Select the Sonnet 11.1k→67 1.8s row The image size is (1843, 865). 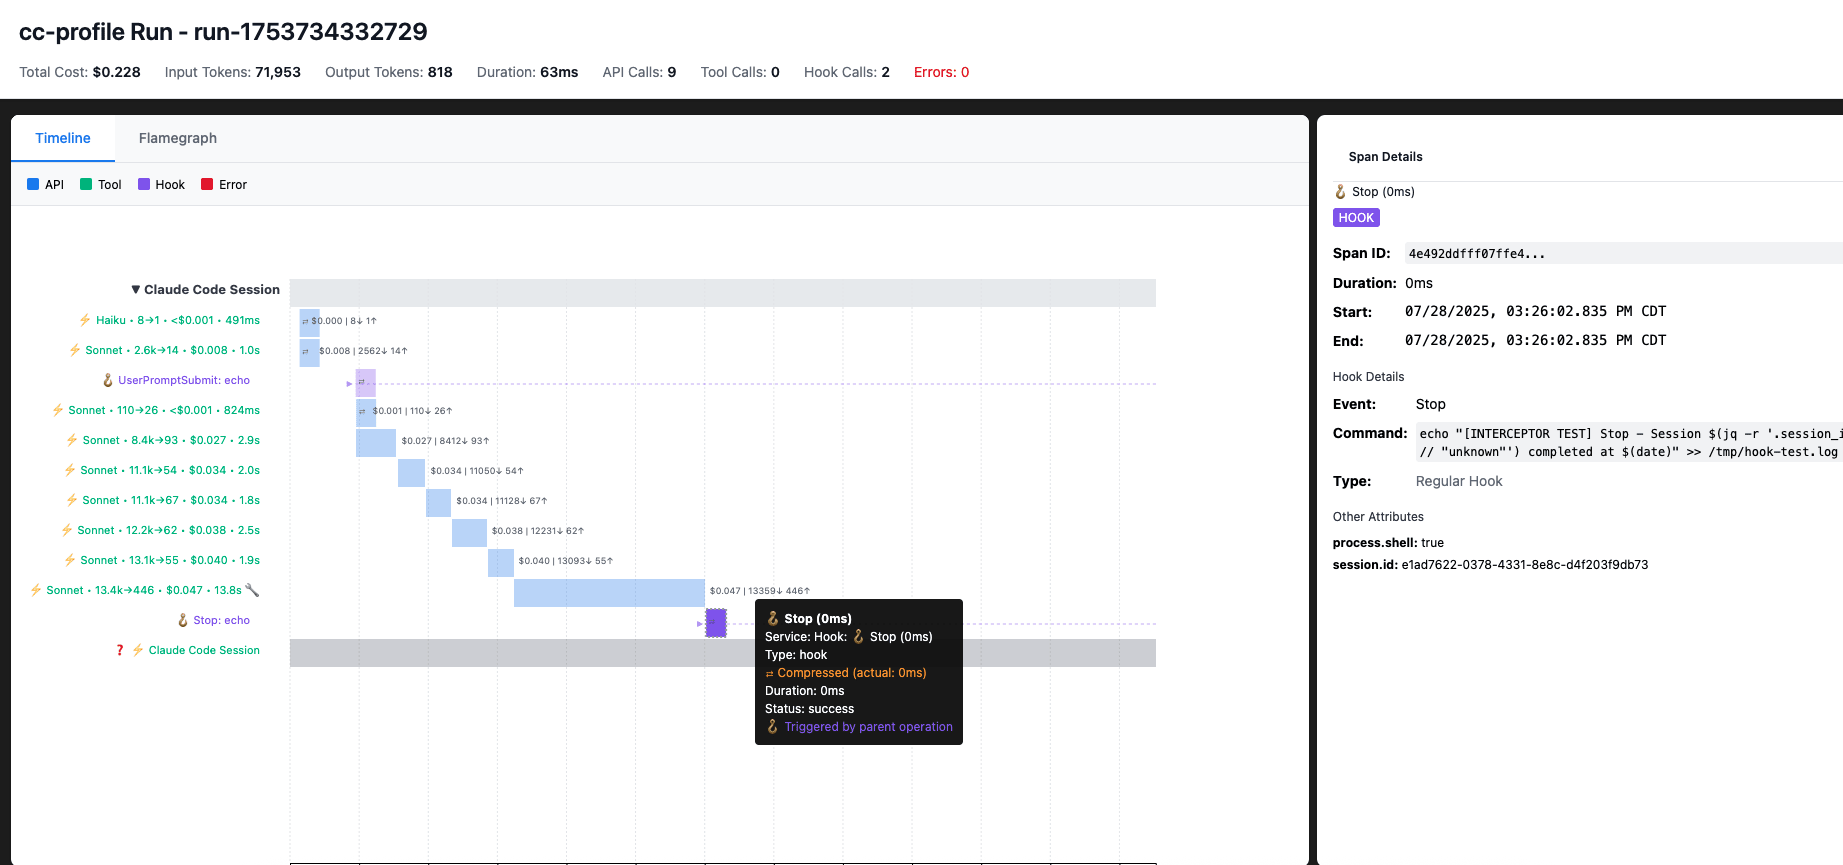(171, 500)
